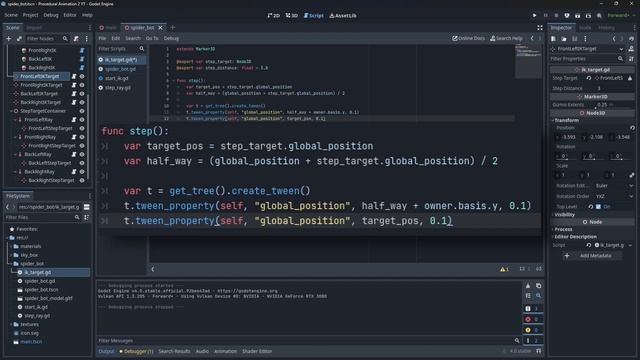Clear output icon in Output panel
Viewport: 640px width, 360px height.
tap(528, 286)
